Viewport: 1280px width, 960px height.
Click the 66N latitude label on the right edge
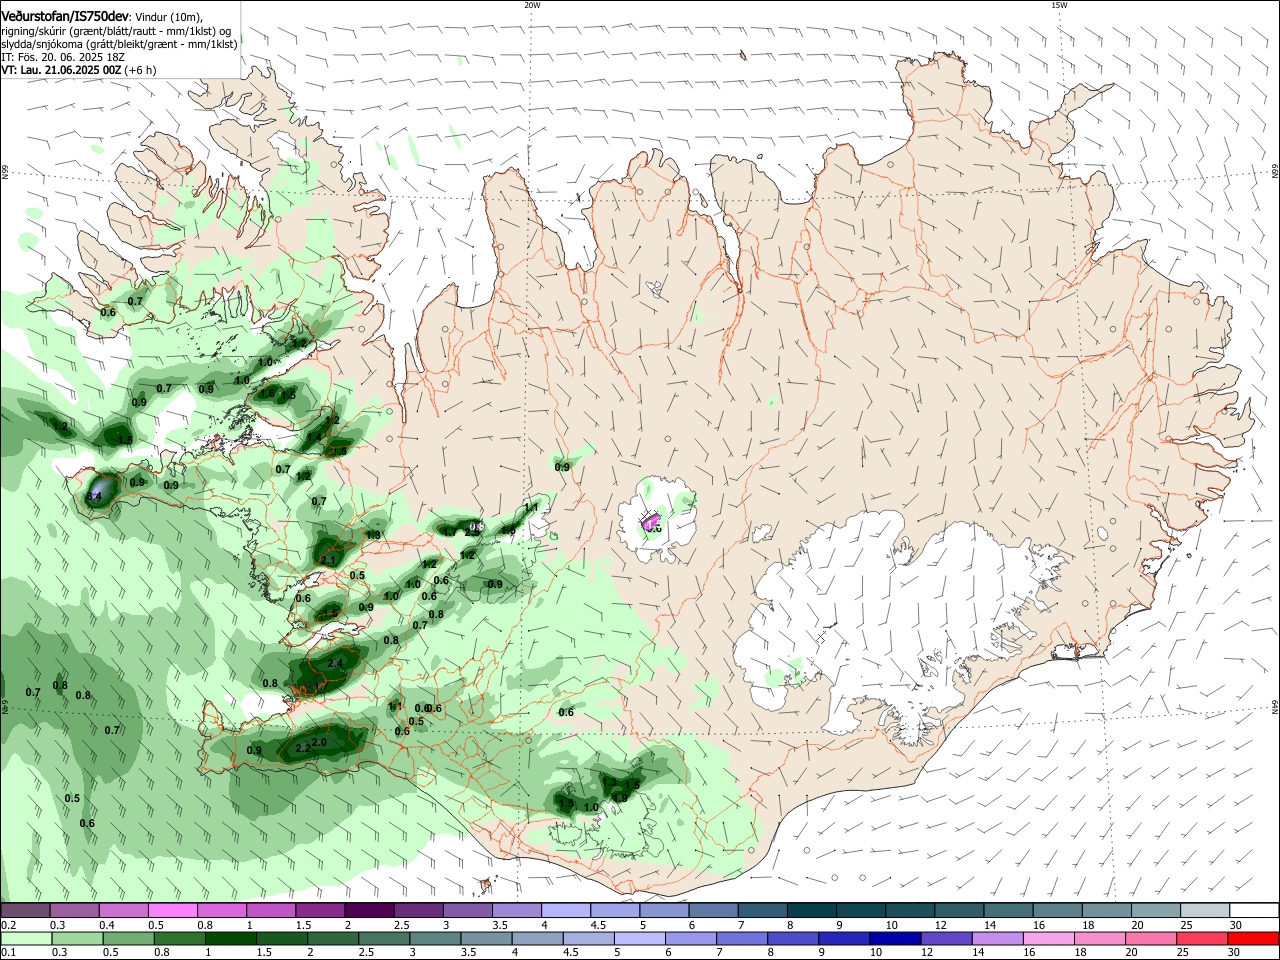1275,173
